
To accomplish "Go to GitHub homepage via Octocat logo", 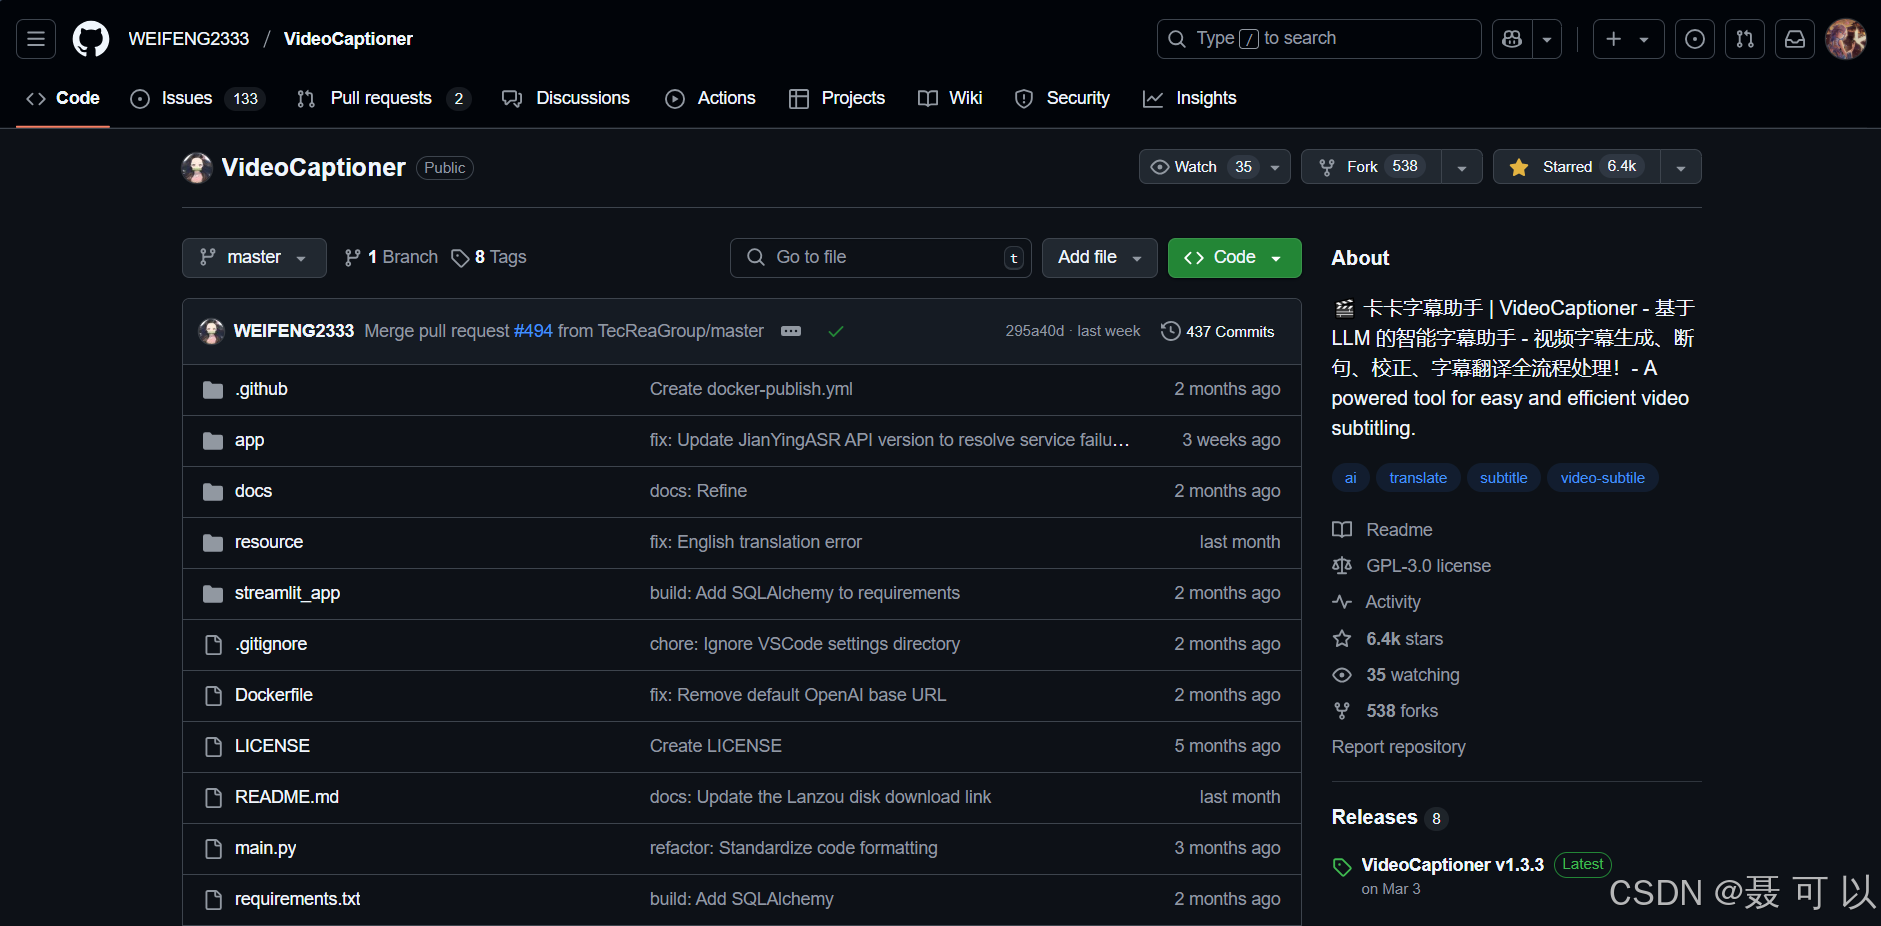I will pos(91,39).
